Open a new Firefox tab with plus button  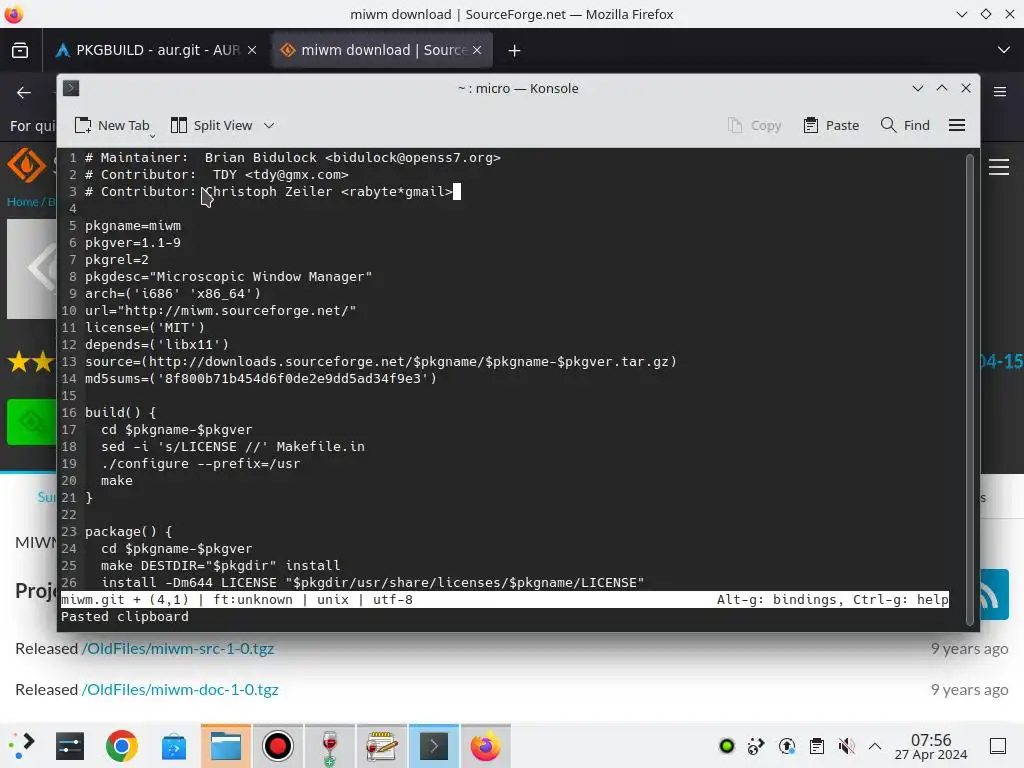tap(515, 50)
